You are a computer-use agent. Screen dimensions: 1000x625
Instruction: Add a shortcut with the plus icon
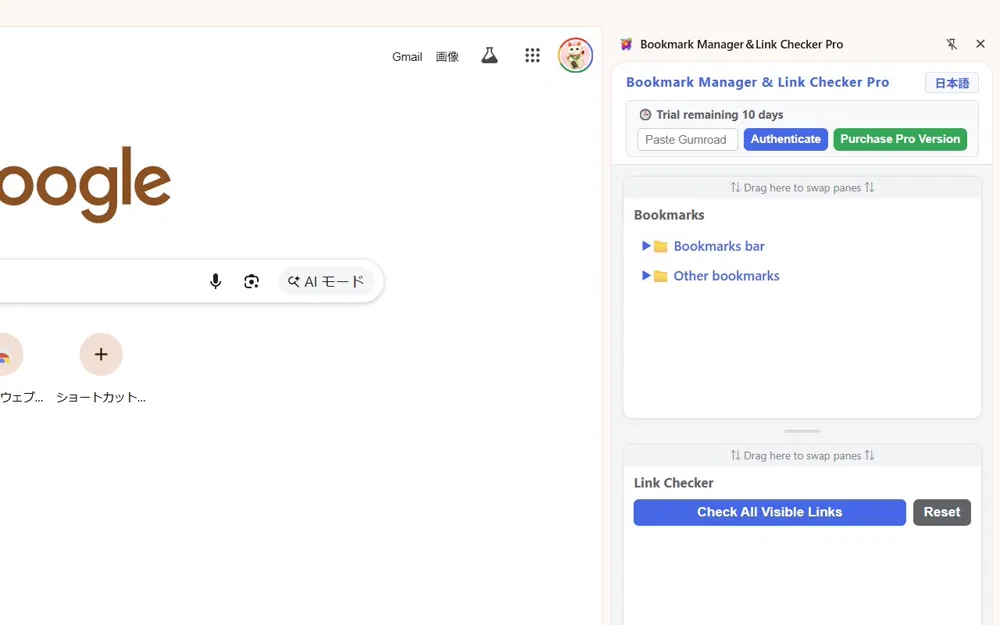(100, 354)
